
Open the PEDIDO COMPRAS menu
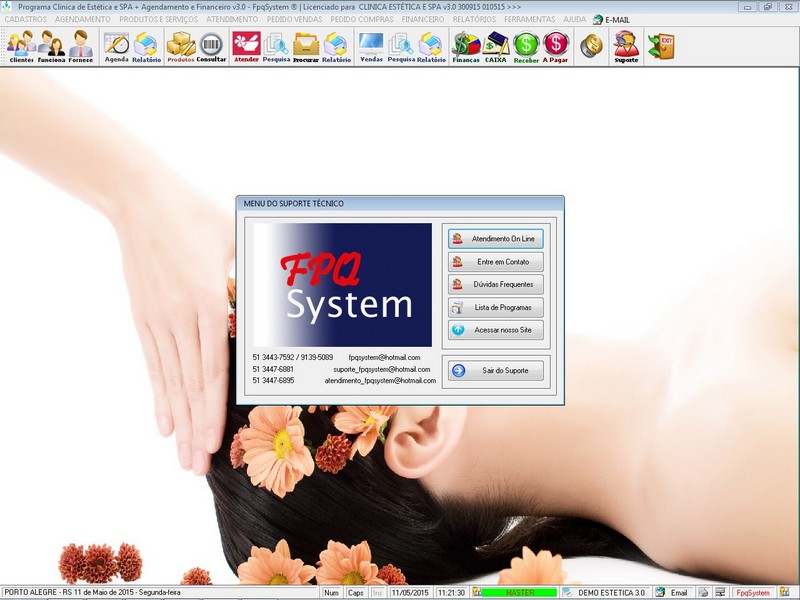point(362,19)
